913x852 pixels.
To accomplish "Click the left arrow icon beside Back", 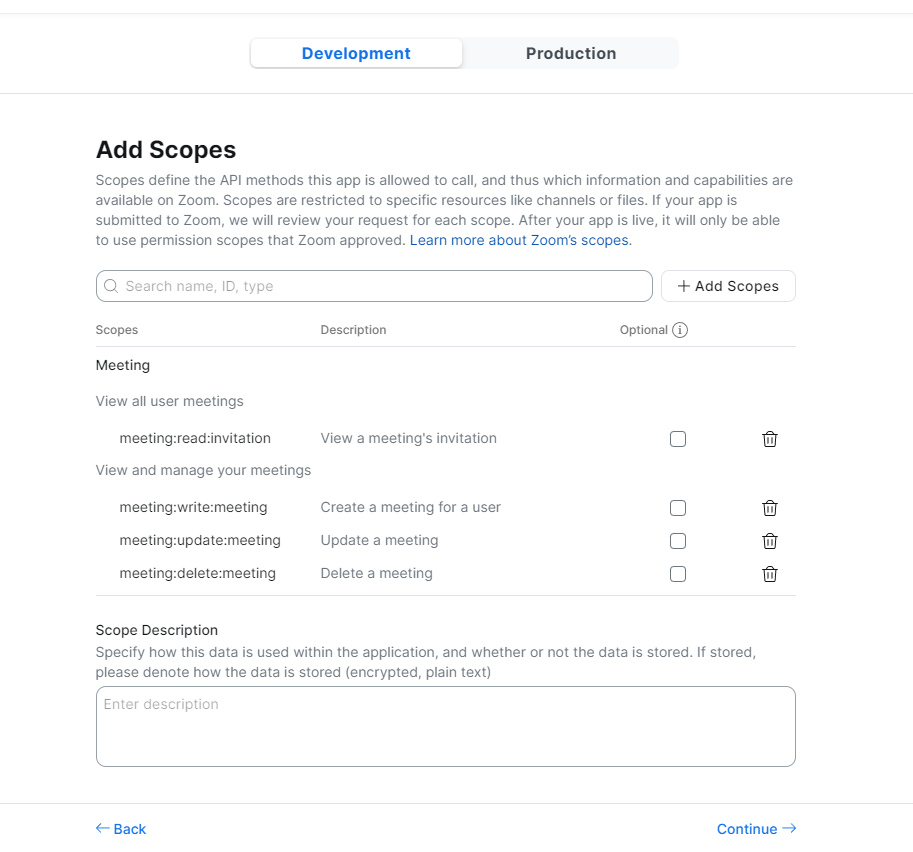I will coord(102,828).
